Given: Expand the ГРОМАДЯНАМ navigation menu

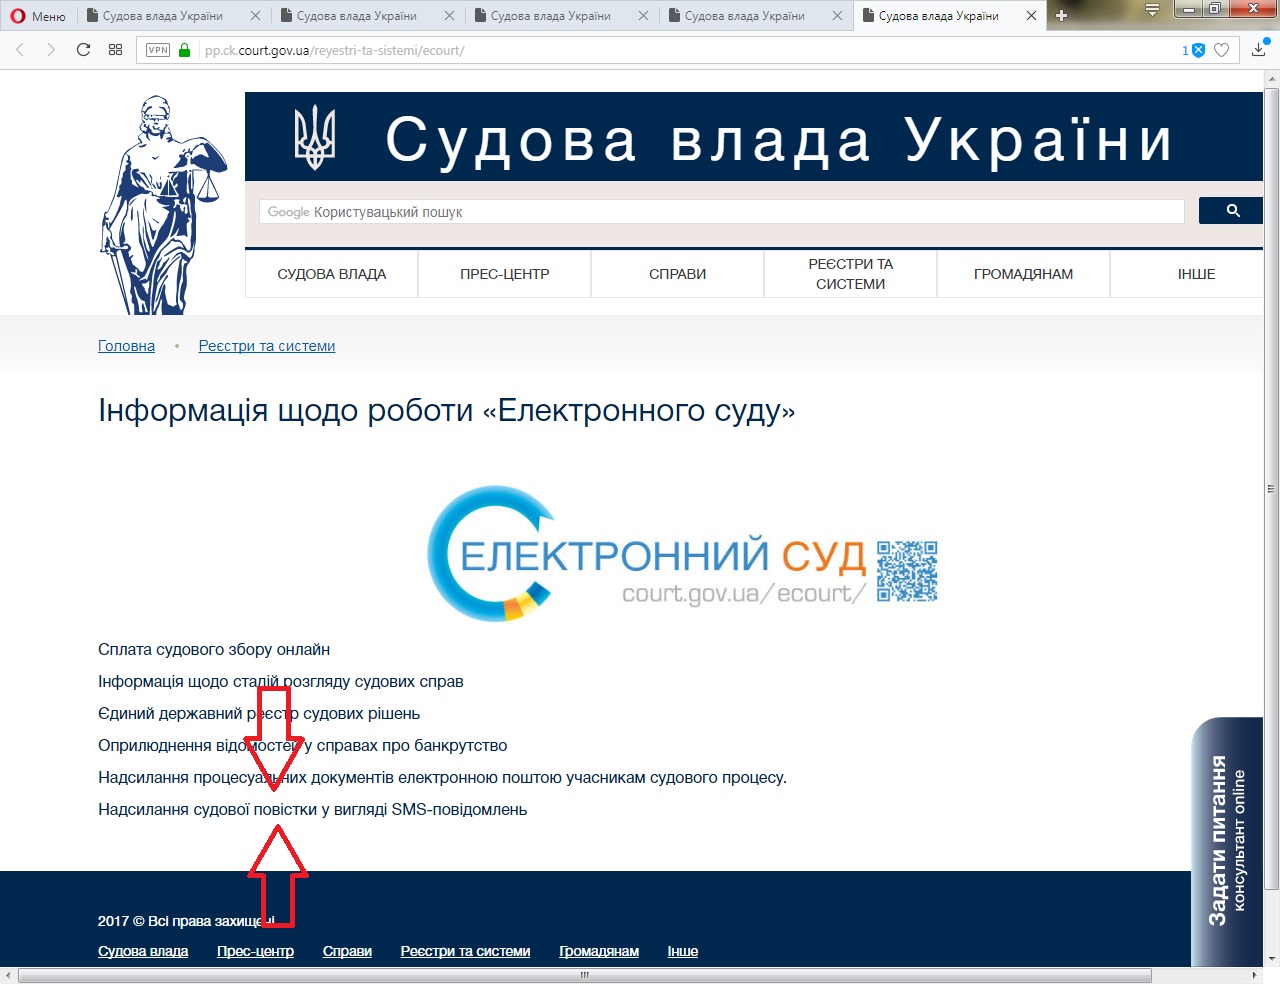Looking at the screenshot, I should click(x=1023, y=274).
